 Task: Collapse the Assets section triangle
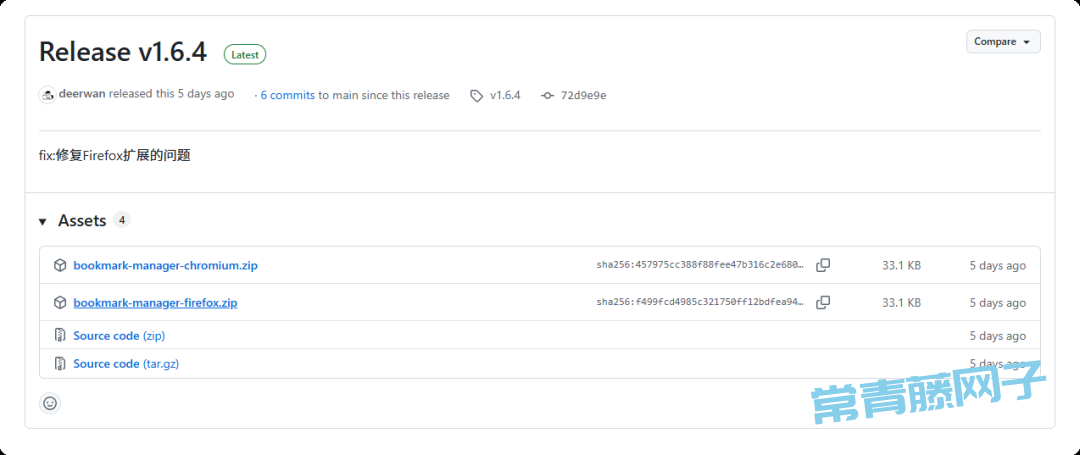pyautogui.click(x=43, y=221)
